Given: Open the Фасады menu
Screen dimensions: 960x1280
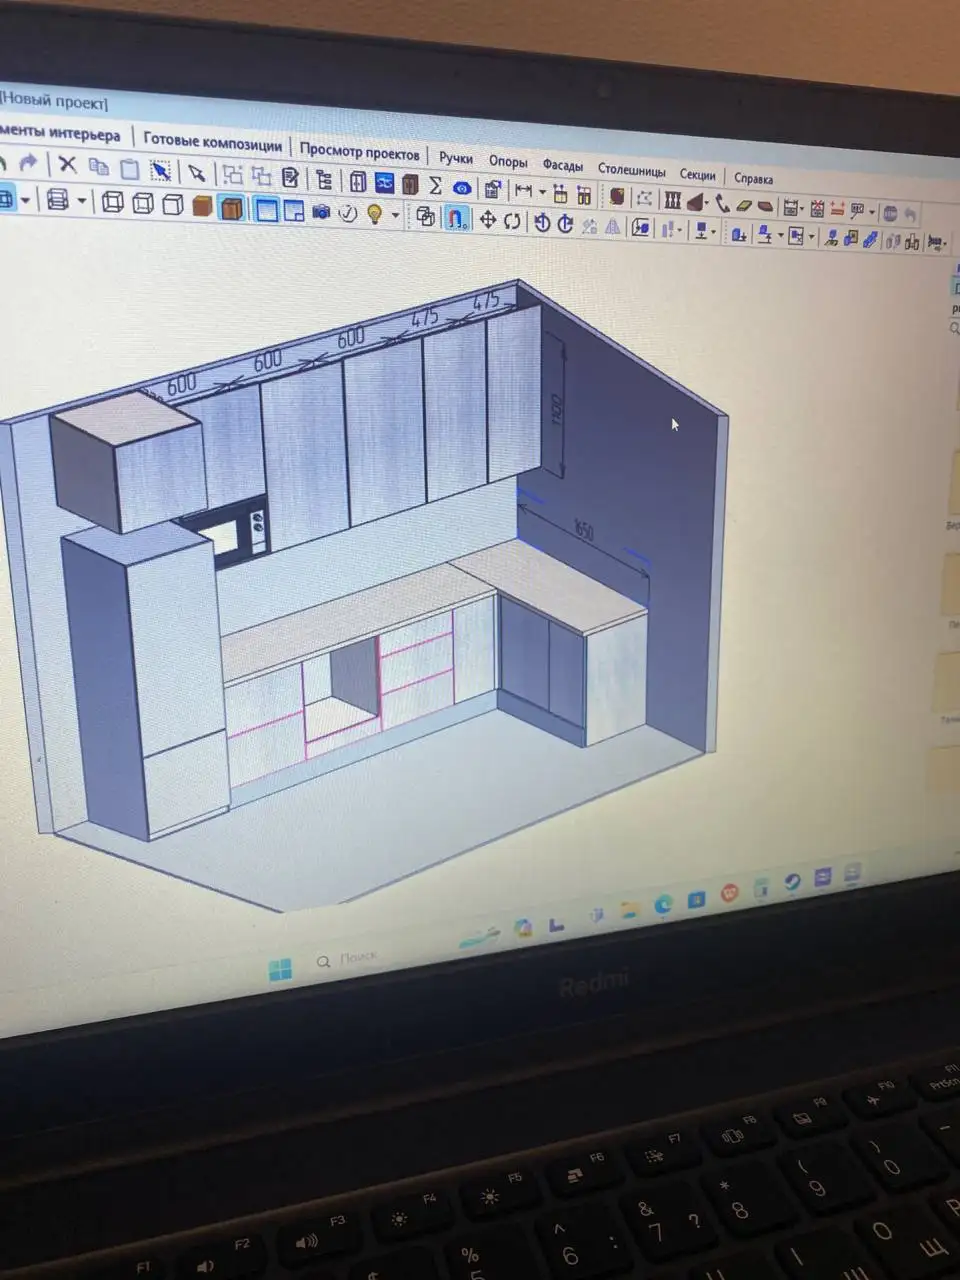Looking at the screenshot, I should [562, 165].
